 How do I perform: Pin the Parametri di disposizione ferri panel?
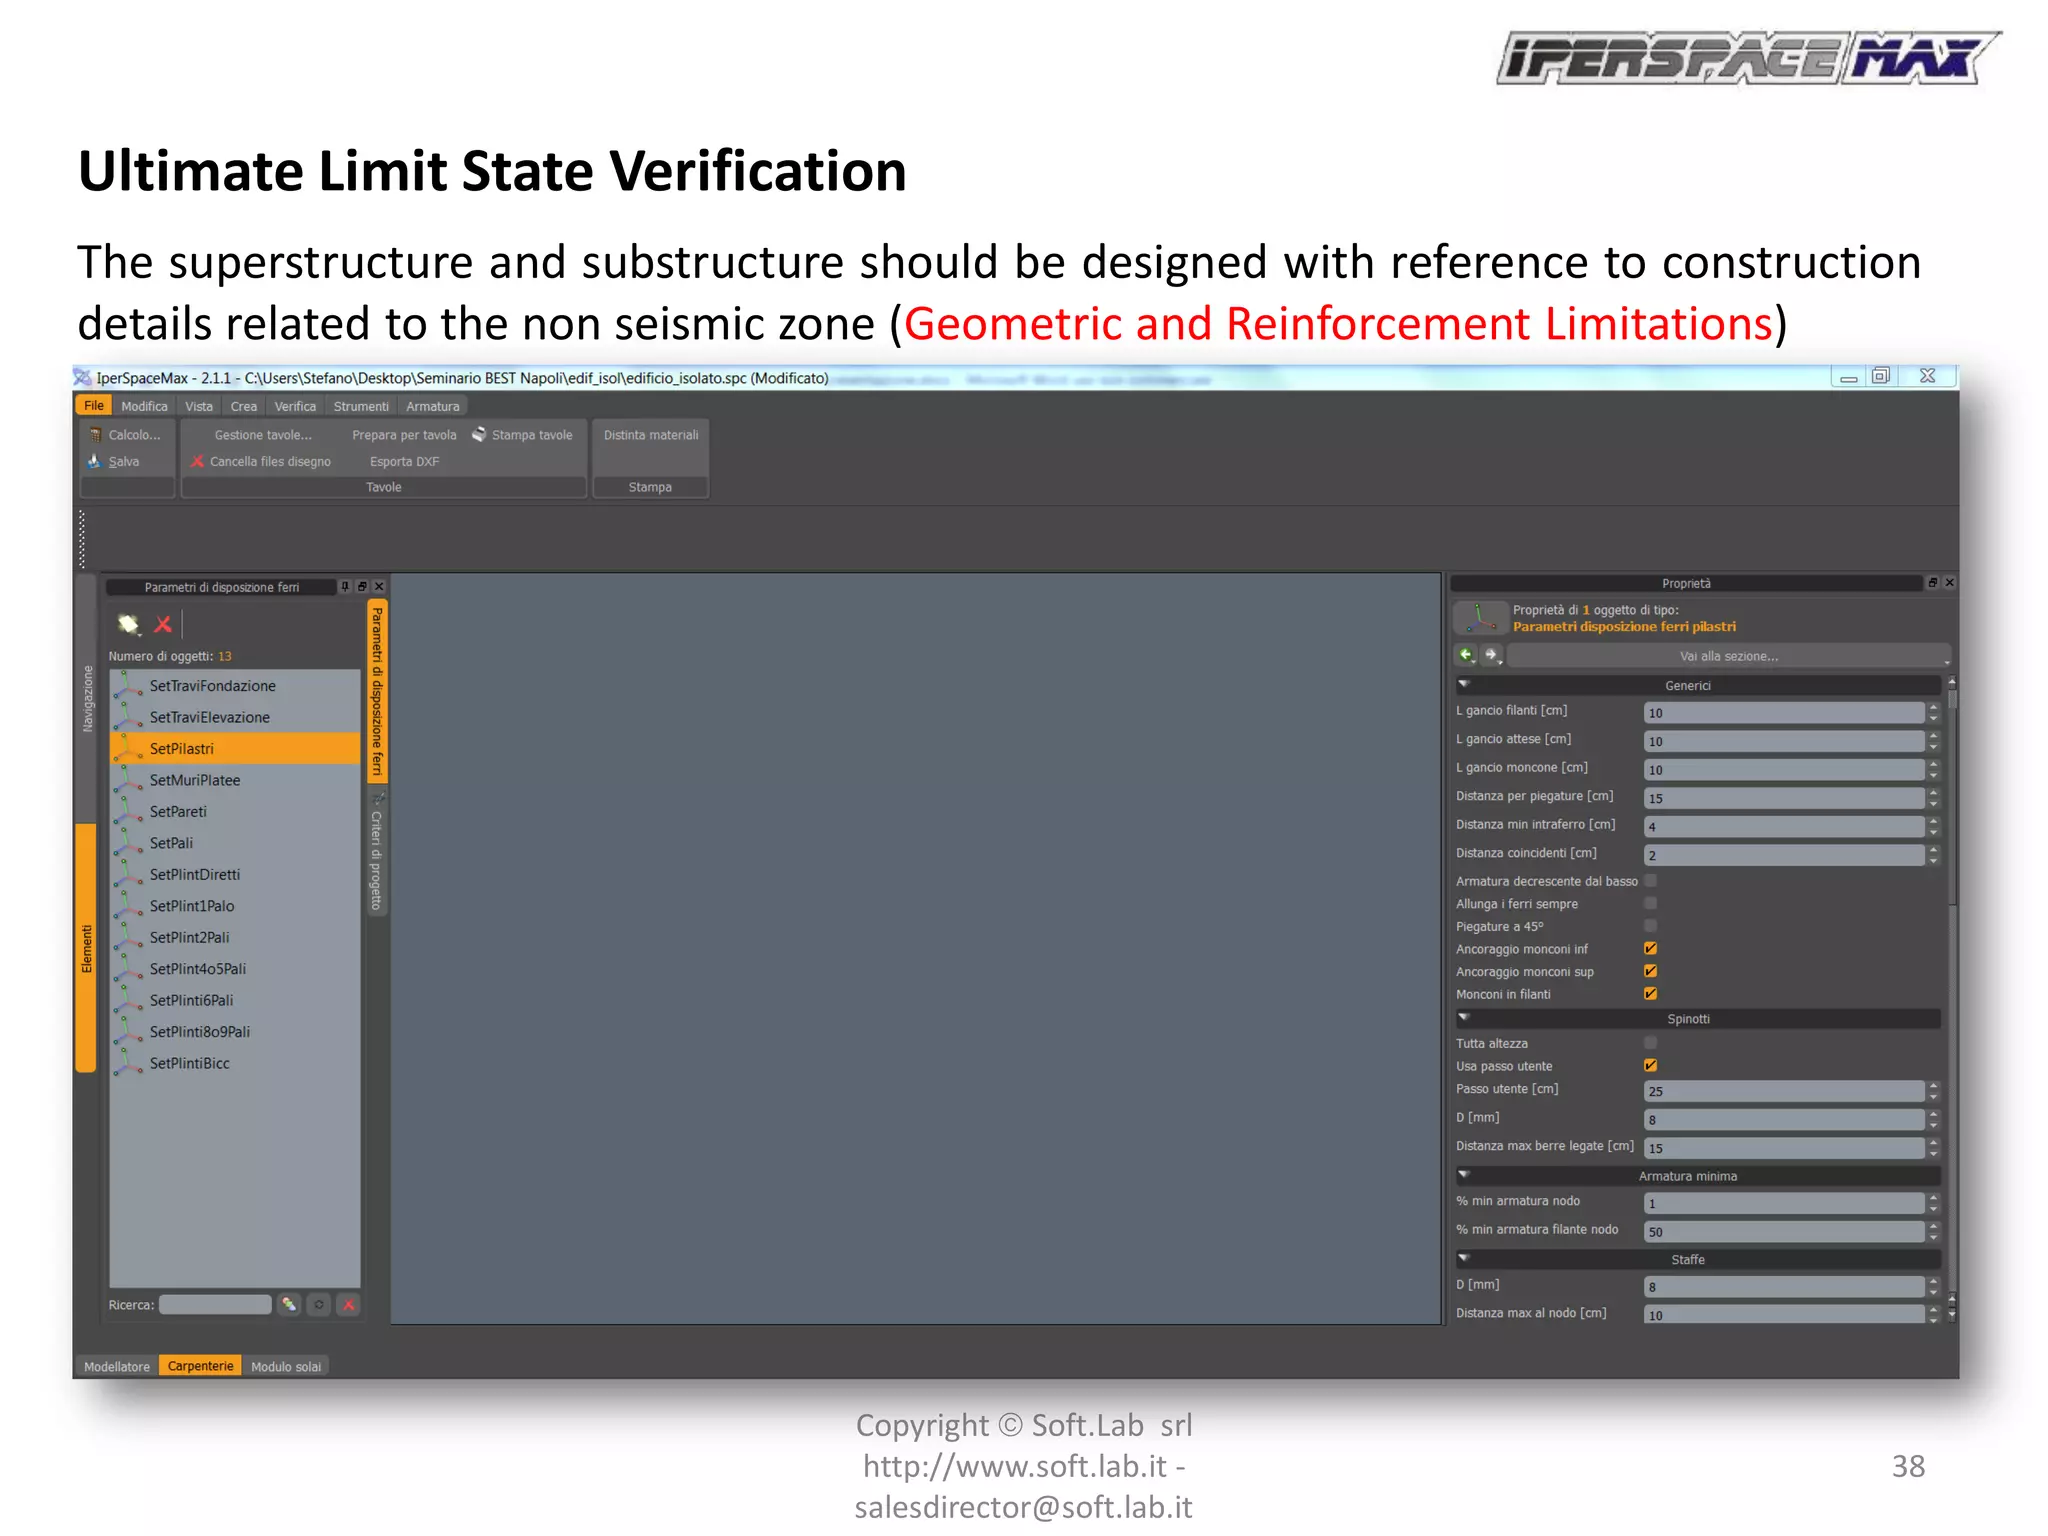[345, 587]
